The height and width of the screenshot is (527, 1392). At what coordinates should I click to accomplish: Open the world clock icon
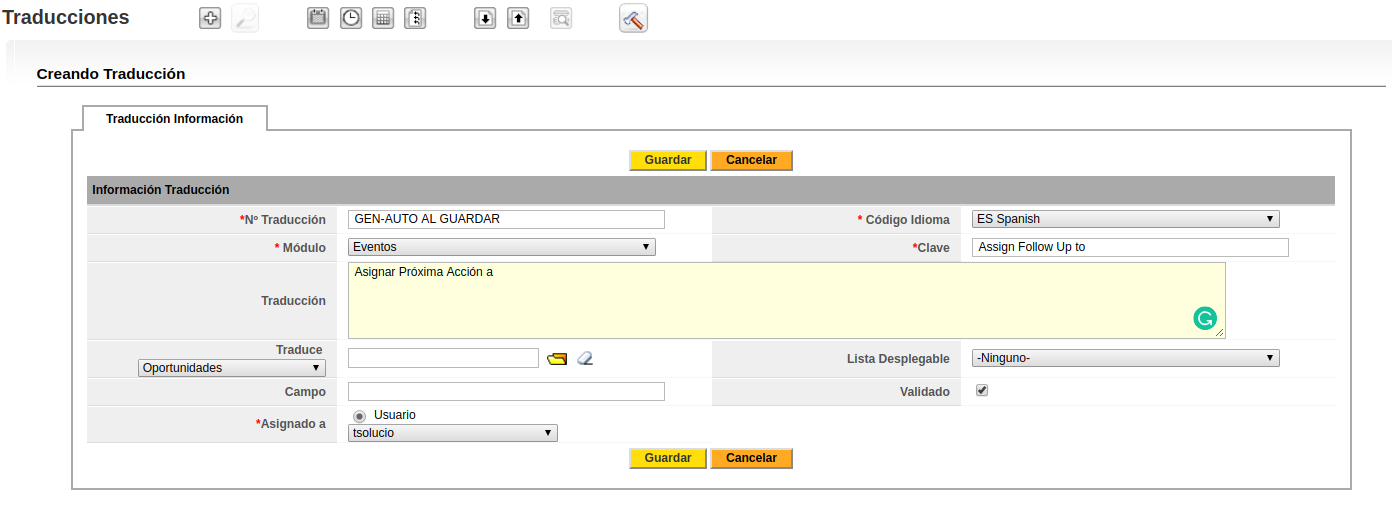[x=351, y=18]
